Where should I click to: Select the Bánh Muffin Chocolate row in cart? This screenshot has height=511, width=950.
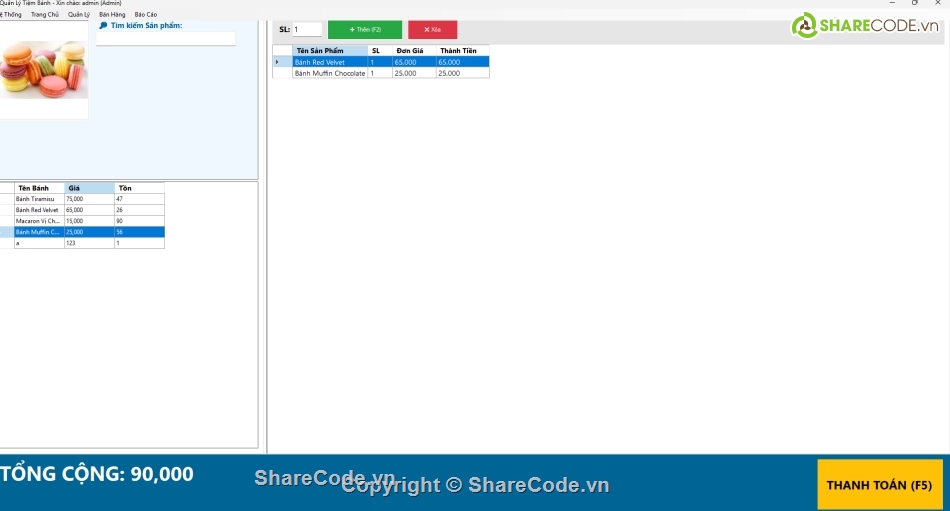[330, 73]
